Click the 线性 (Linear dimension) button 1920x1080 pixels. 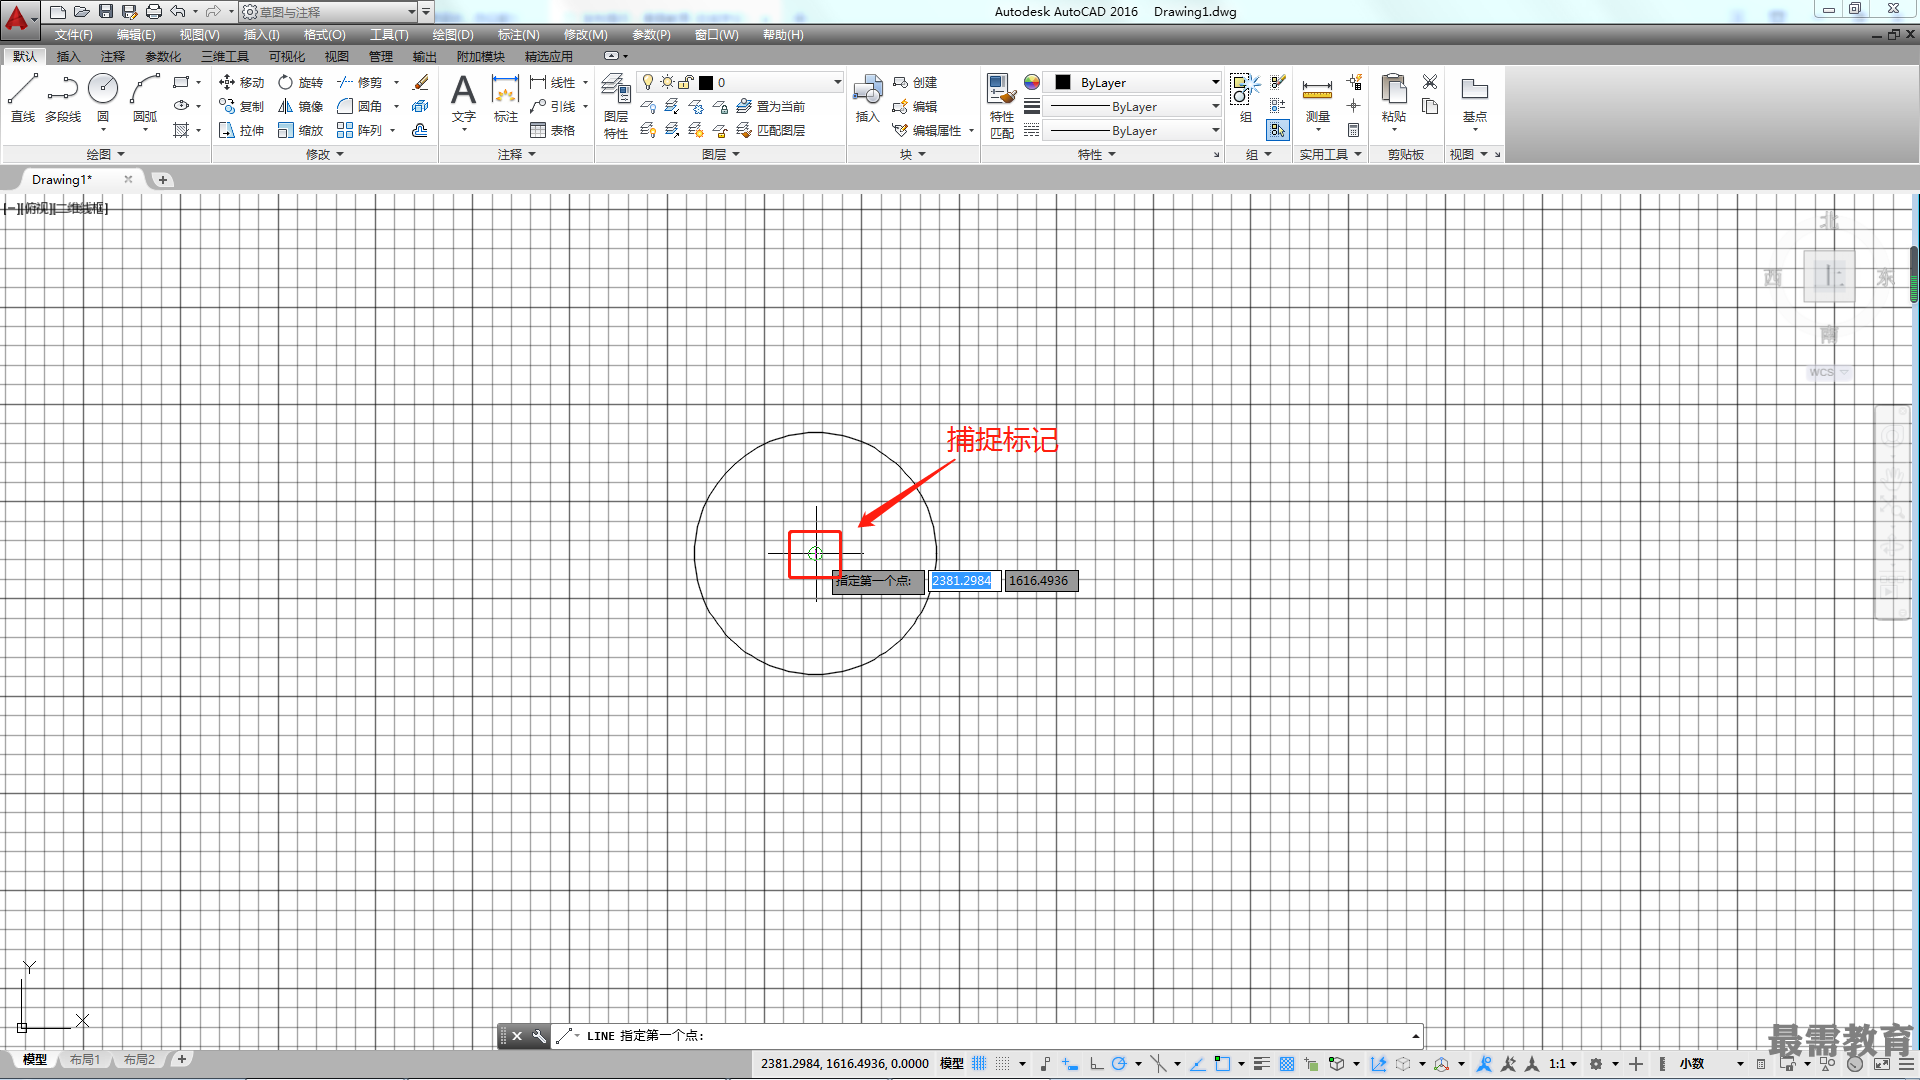click(x=553, y=82)
